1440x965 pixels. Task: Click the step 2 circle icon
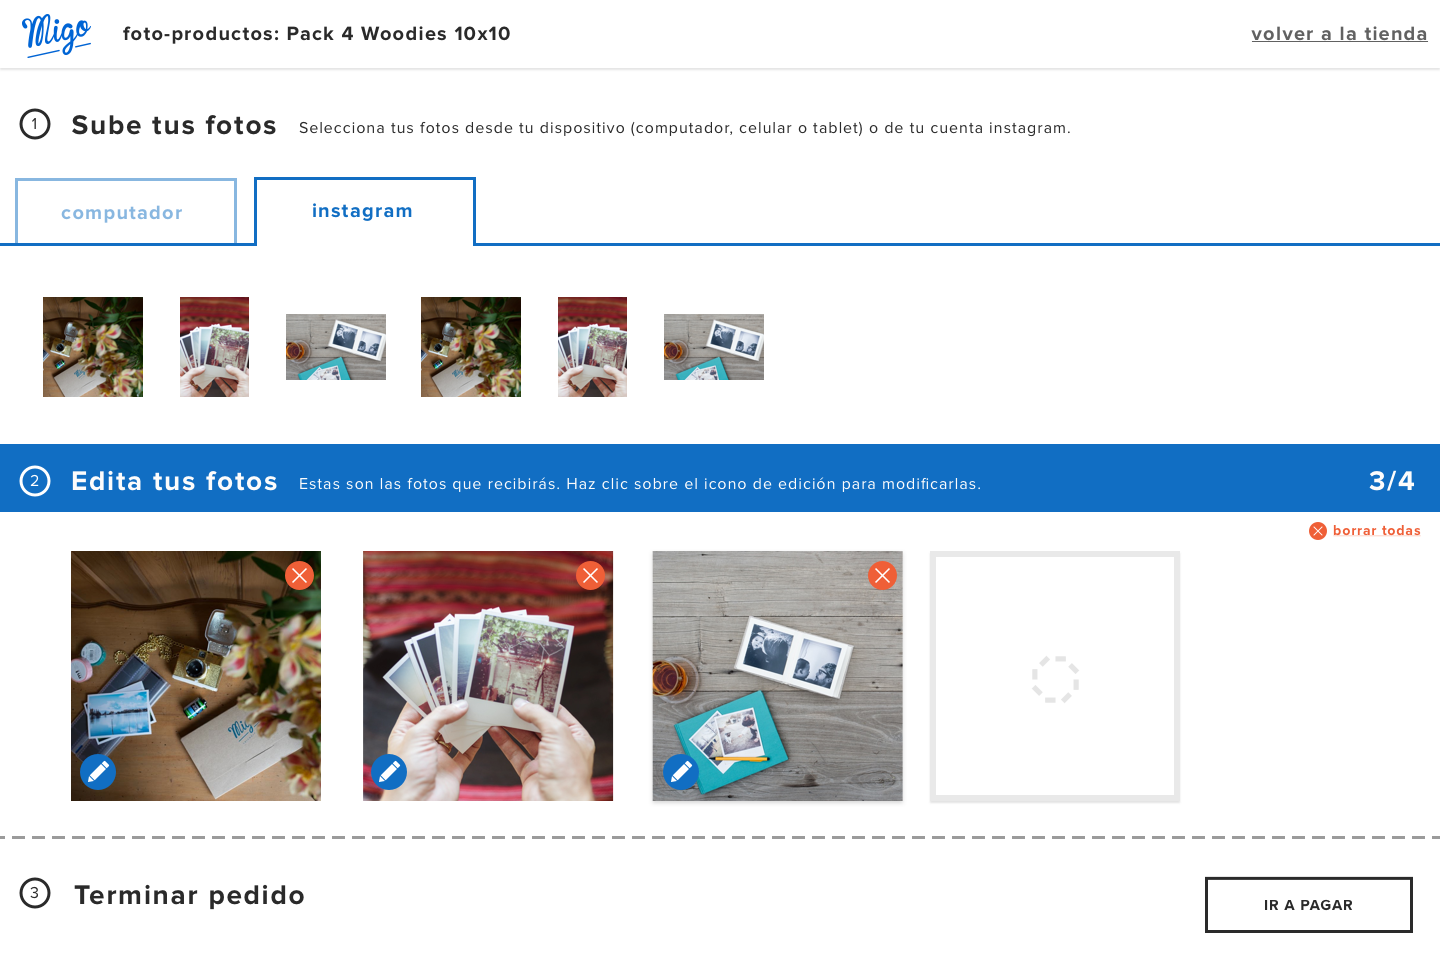click(x=35, y=481)
